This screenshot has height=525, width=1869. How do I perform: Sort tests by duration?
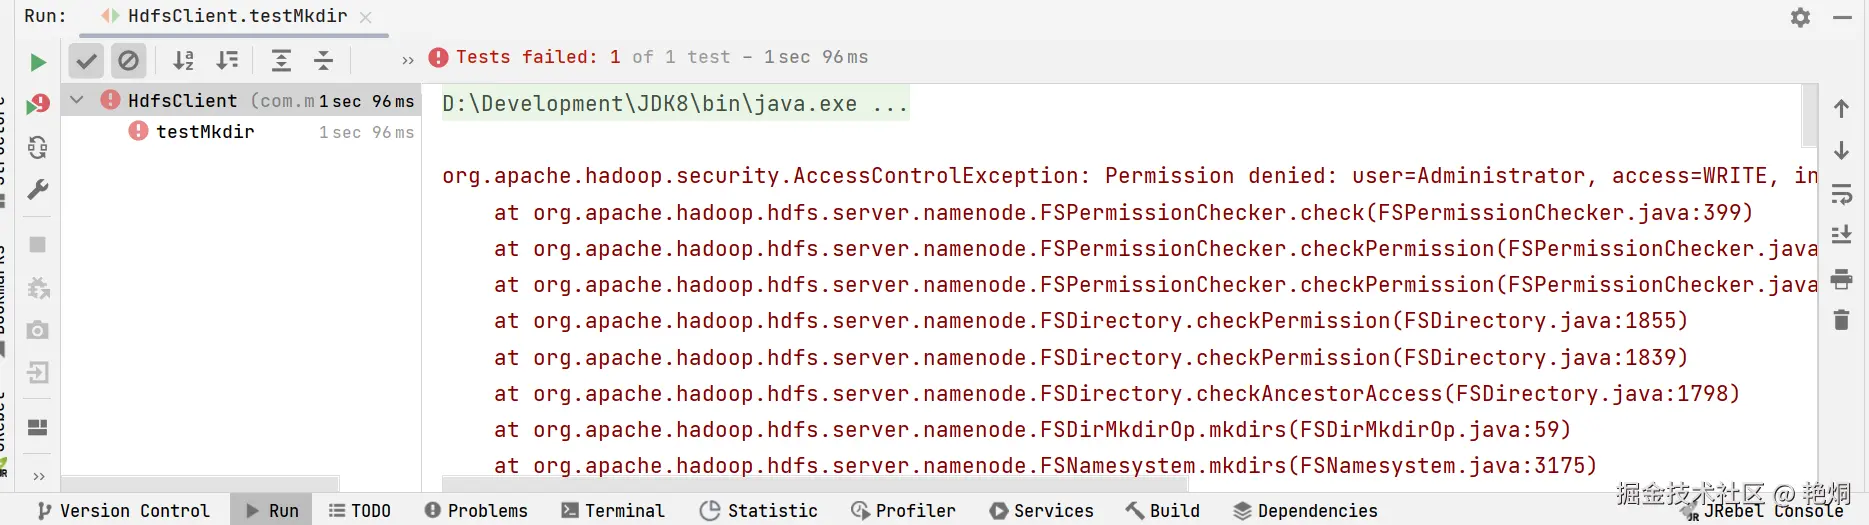click(228, 61)
